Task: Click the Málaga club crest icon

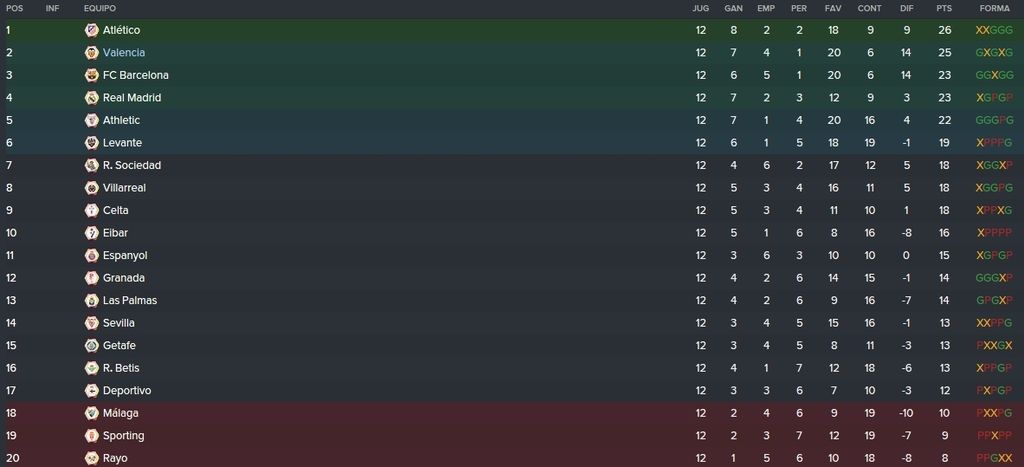Action: point(91,413)
